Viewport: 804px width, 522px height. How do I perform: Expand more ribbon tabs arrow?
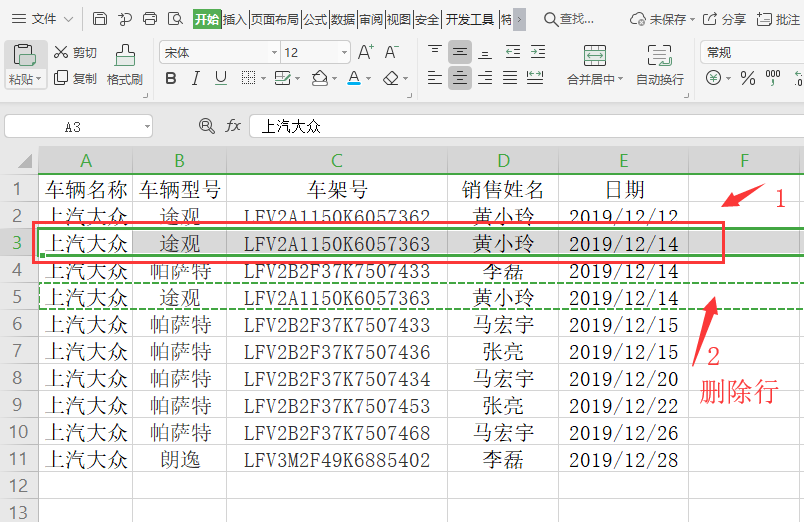click(x=519, y=19)
